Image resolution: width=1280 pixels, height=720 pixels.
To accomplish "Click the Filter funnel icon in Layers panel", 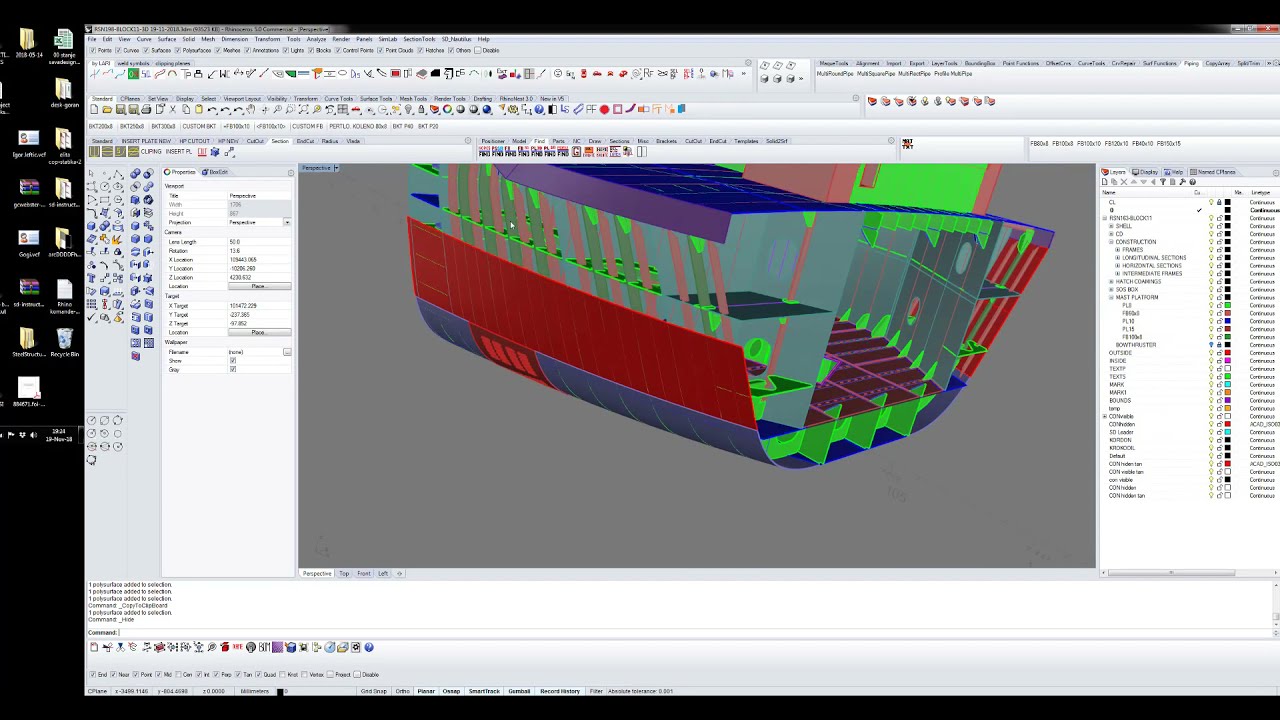I will pyautogui.click(x=1163, y=182).
